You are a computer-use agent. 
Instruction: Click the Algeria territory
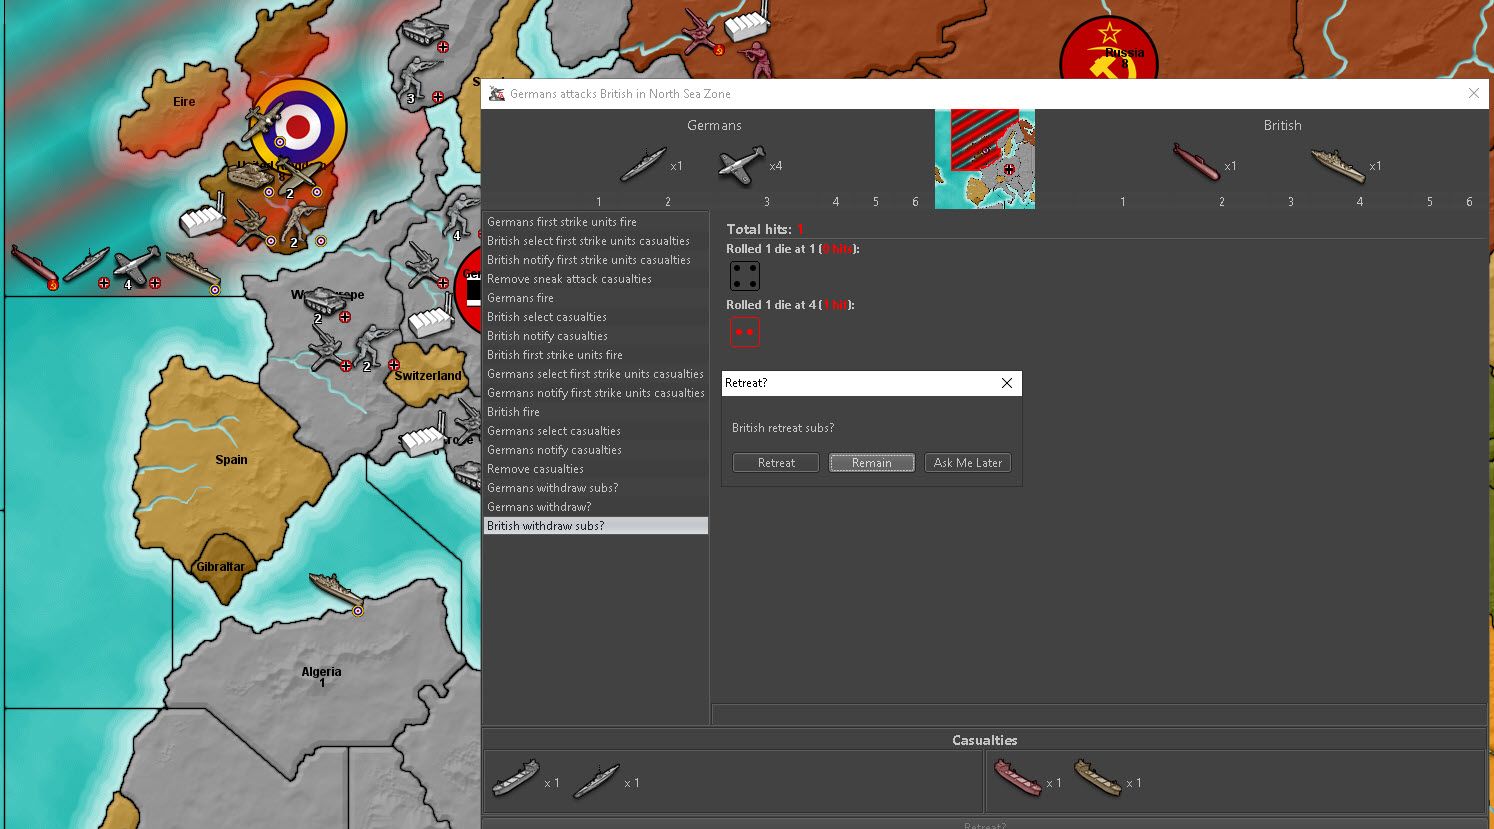[x=321, y=672]
